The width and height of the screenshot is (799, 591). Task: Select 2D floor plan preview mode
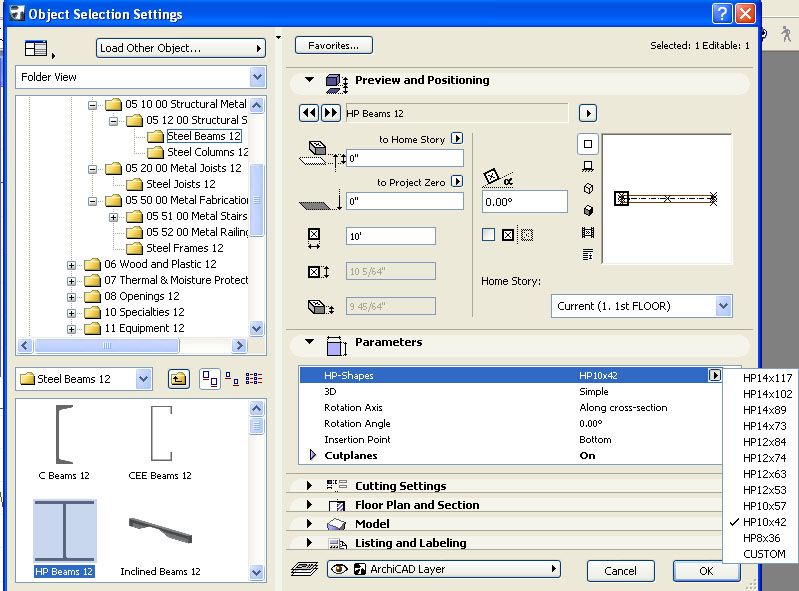click(589, 144)
